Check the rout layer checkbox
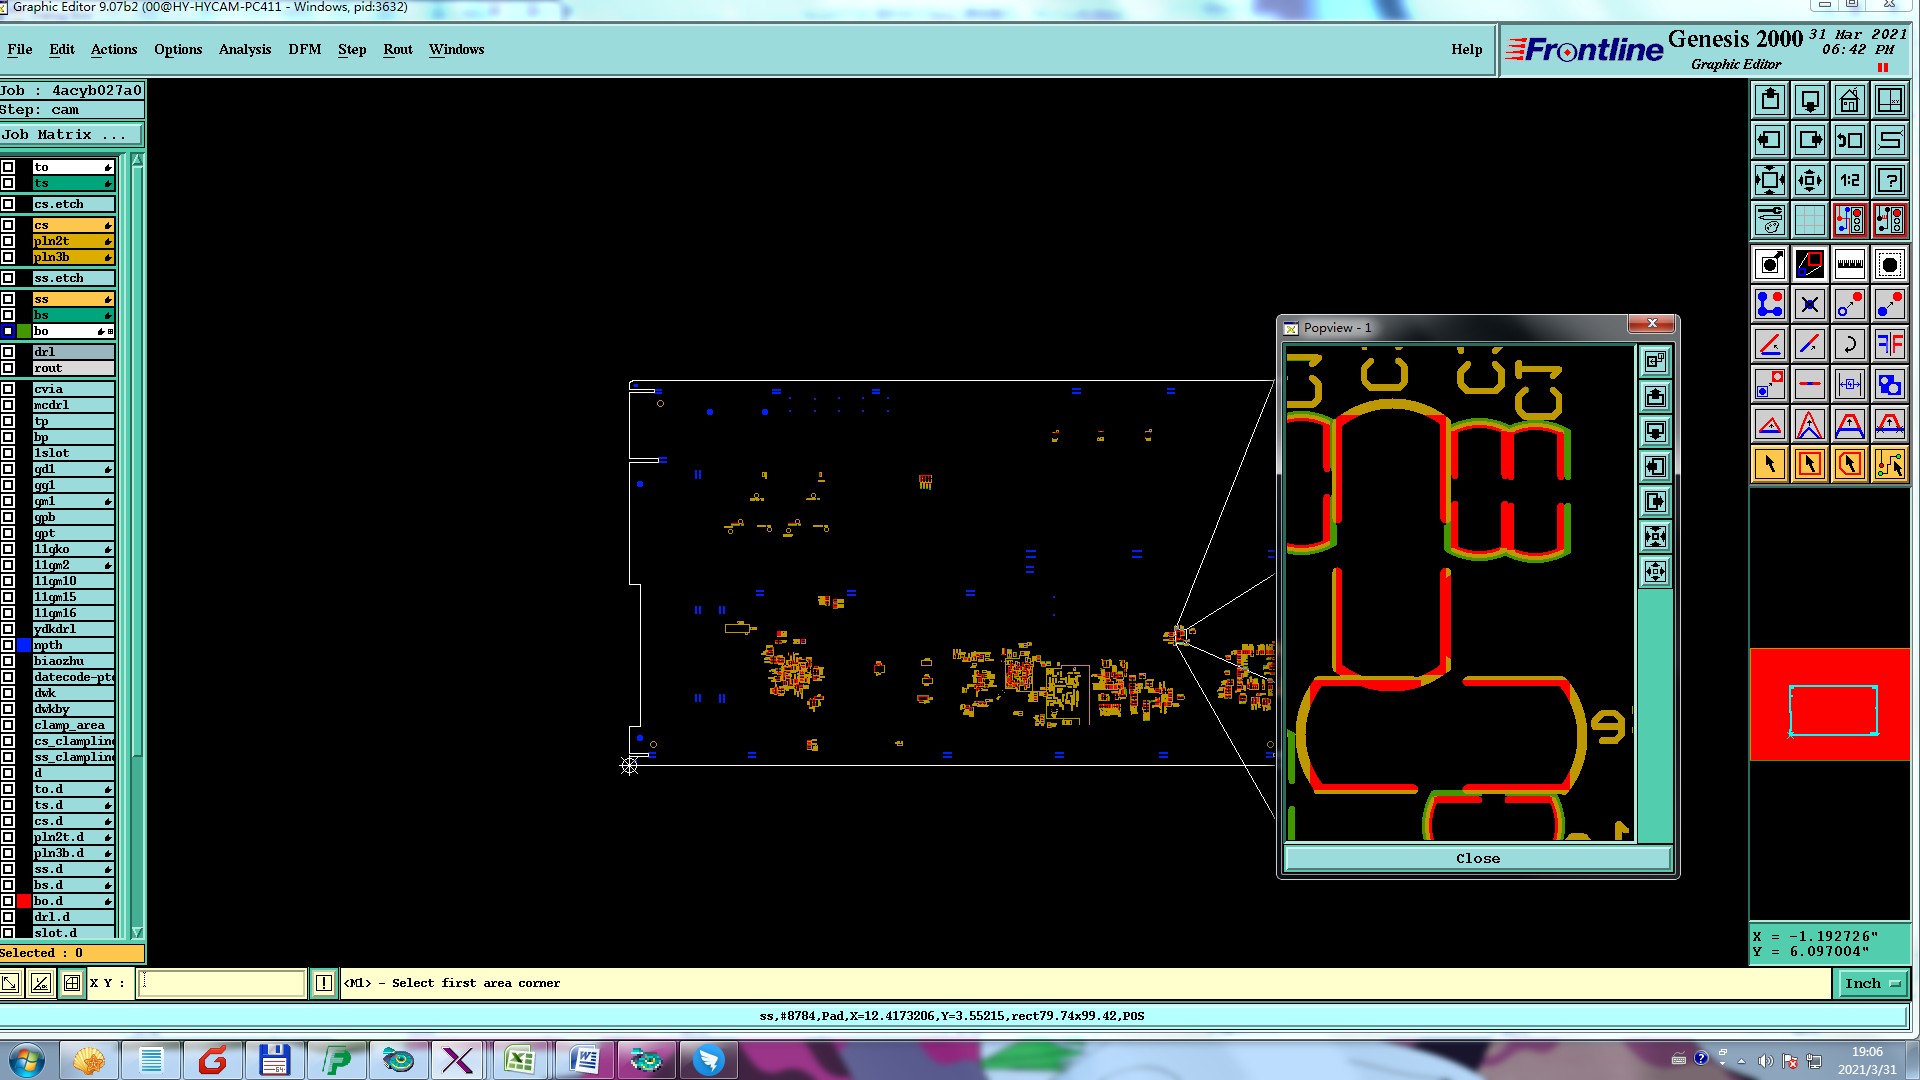Viewport: 1920px width, 1080px height. [8, 368]
